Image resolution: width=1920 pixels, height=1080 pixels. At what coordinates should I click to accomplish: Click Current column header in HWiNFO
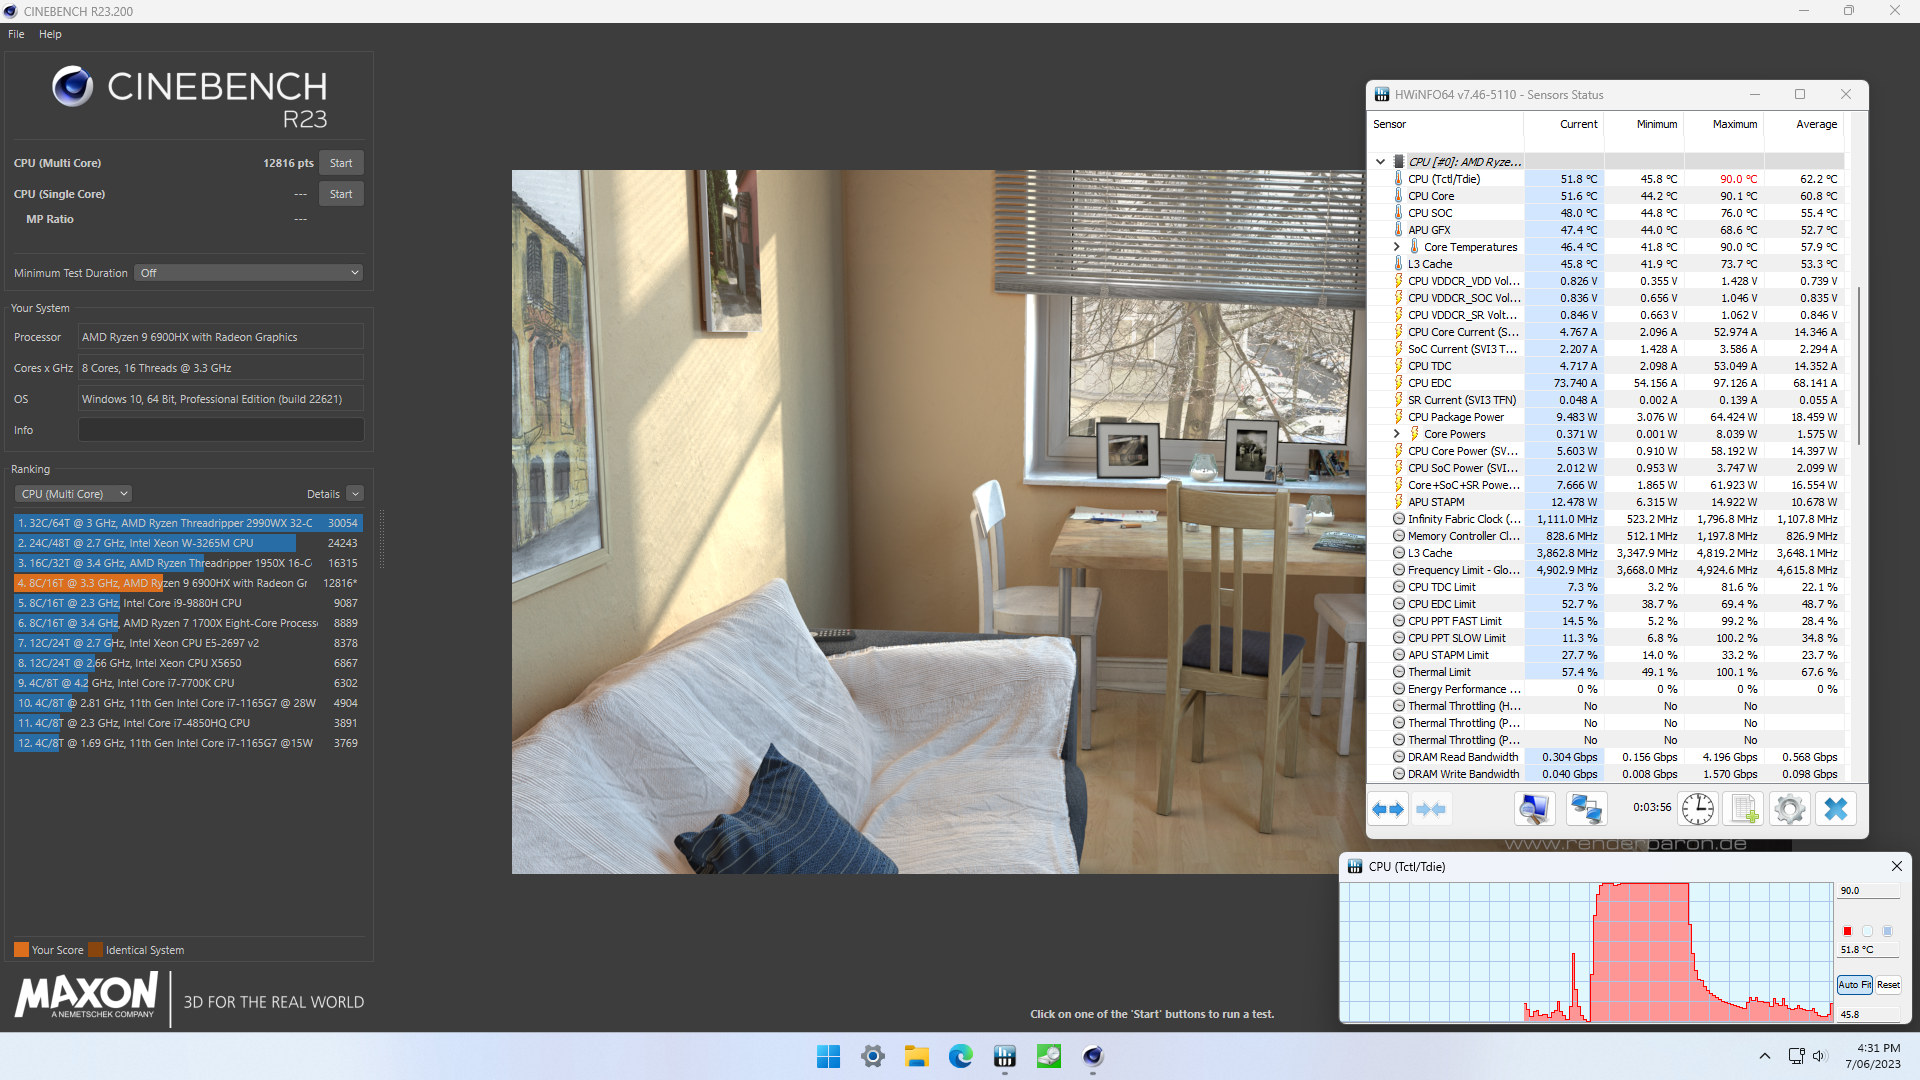pyautogui.click(x=1565, y=124)
